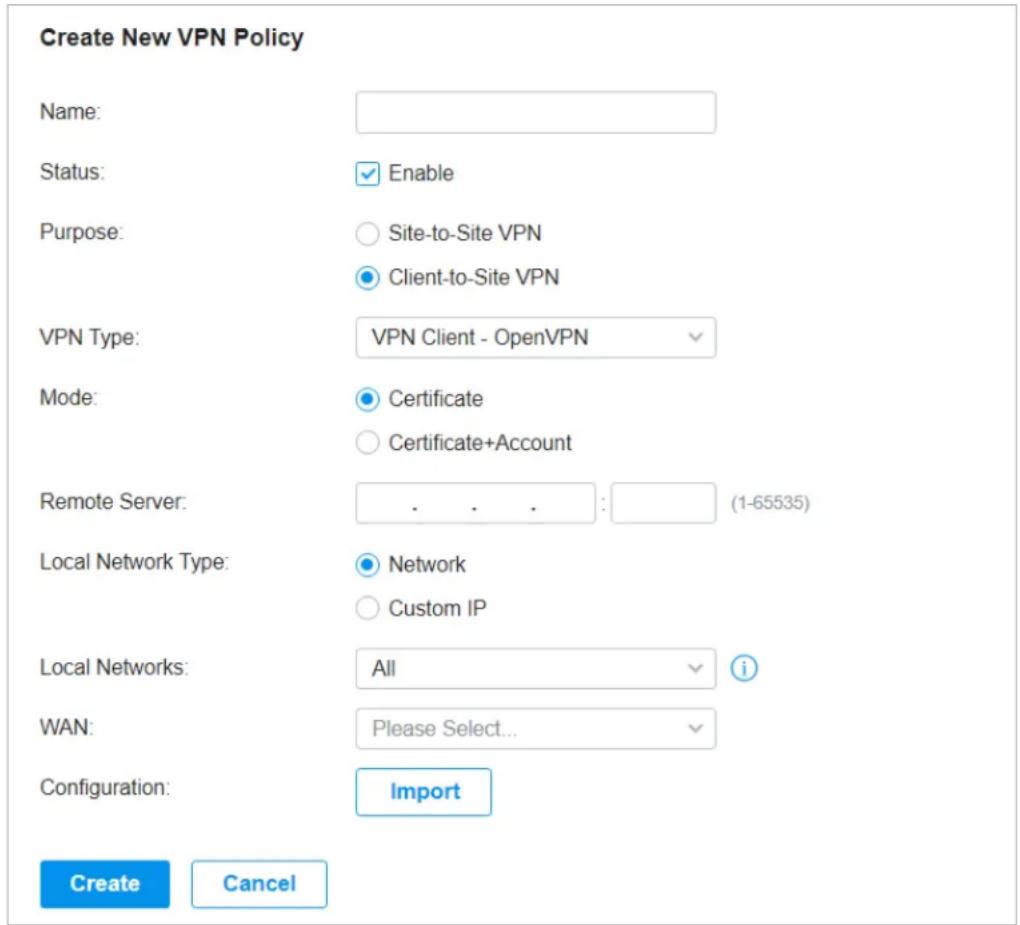Image resolution: width=1020 pixels, height=925 pixels.
Task: Select the Site-to-Site VPN purpose
Action: pos(368,234)
